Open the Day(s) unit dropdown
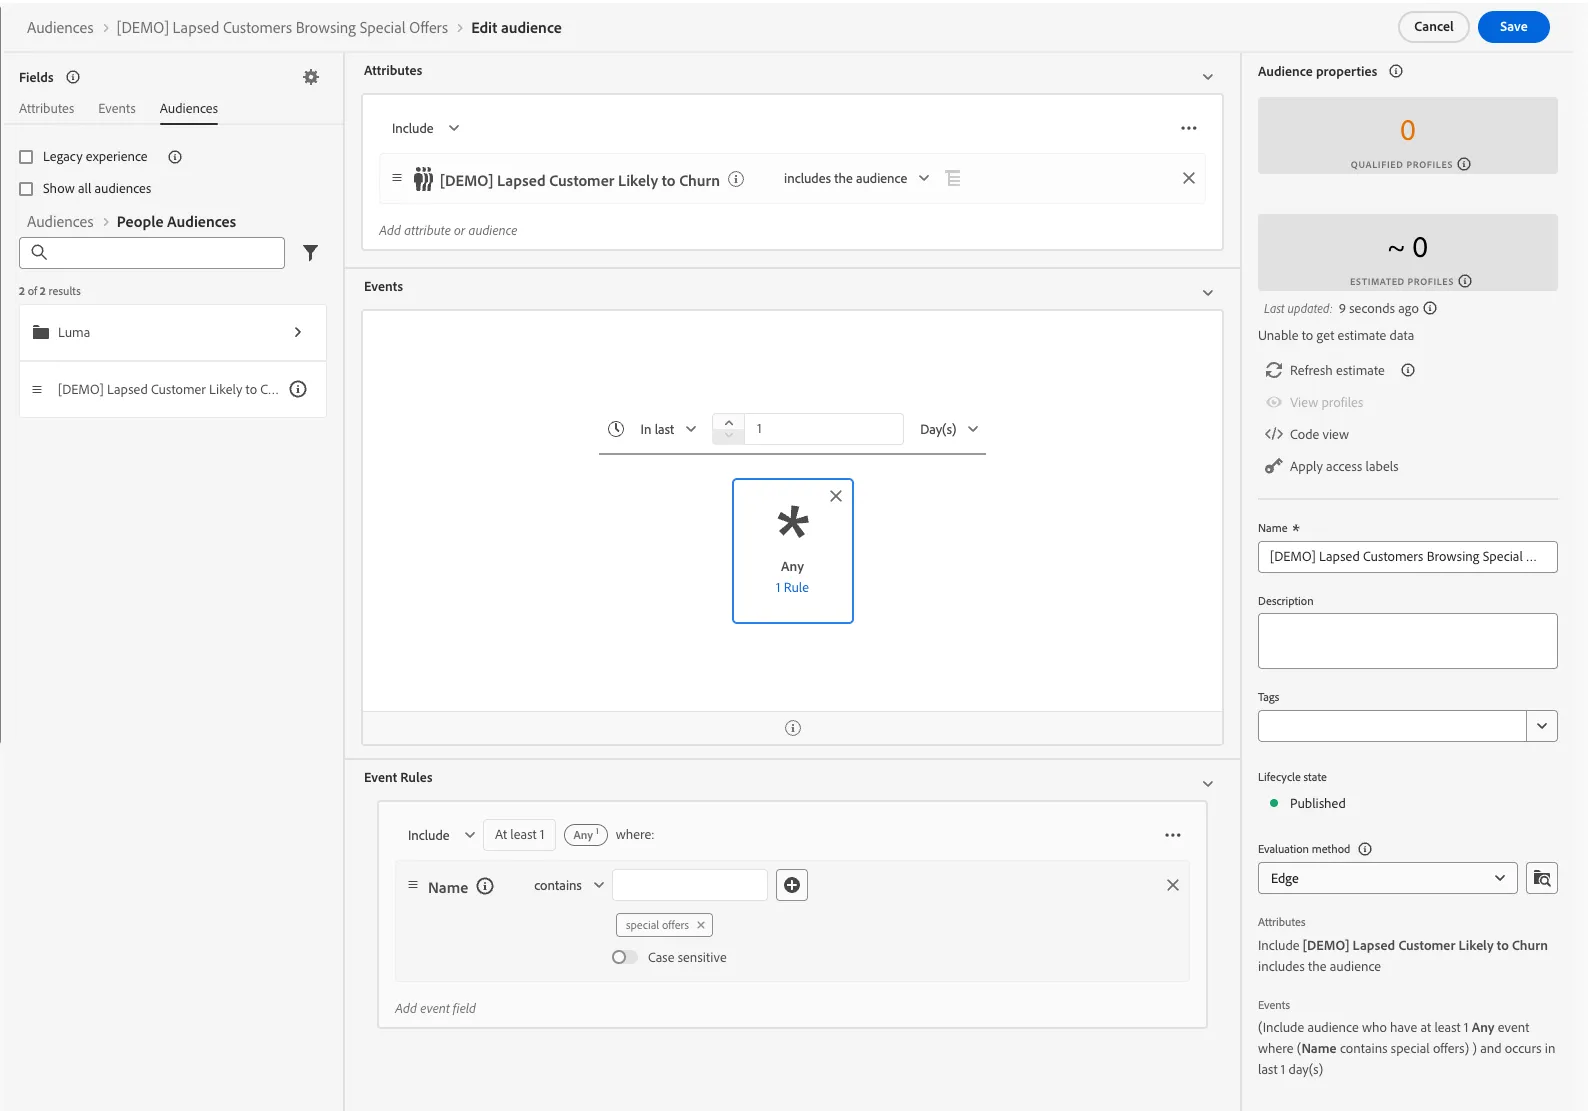Image resolution: width=1588 pixels, height=1111 pixels. [x=949, y=429]
